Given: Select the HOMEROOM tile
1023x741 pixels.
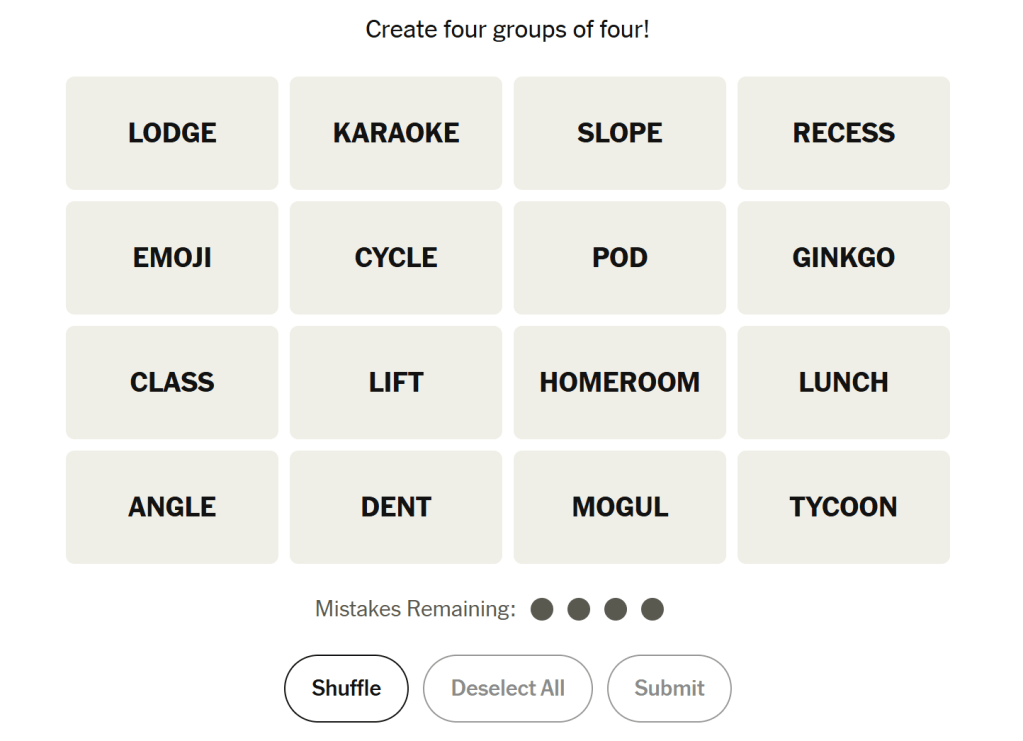Looking at the screenshot, I should [620, 382].
